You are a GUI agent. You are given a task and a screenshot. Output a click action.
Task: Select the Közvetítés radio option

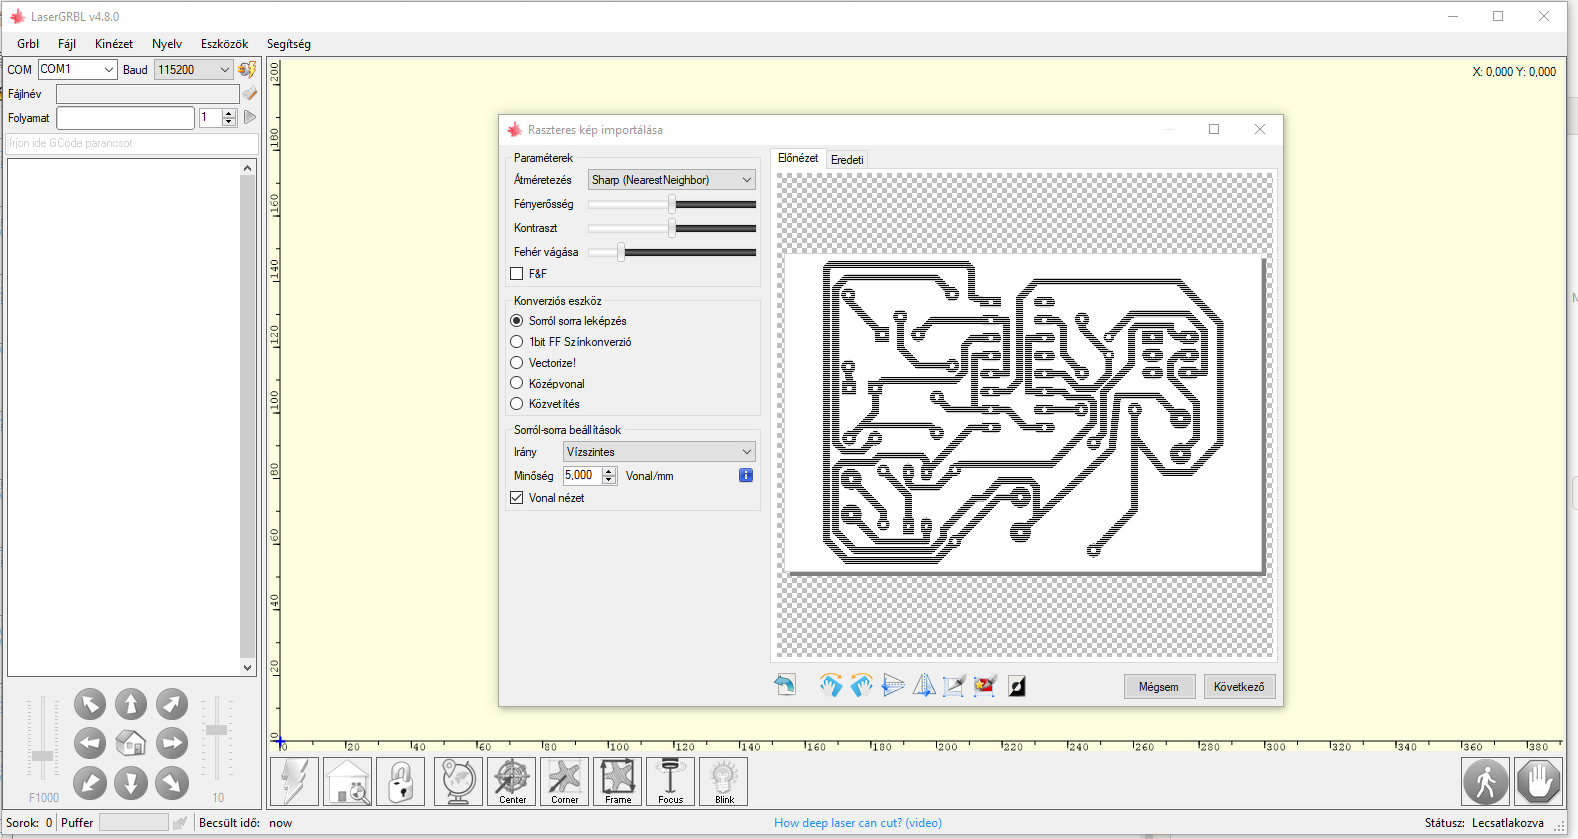click(517, 404)
